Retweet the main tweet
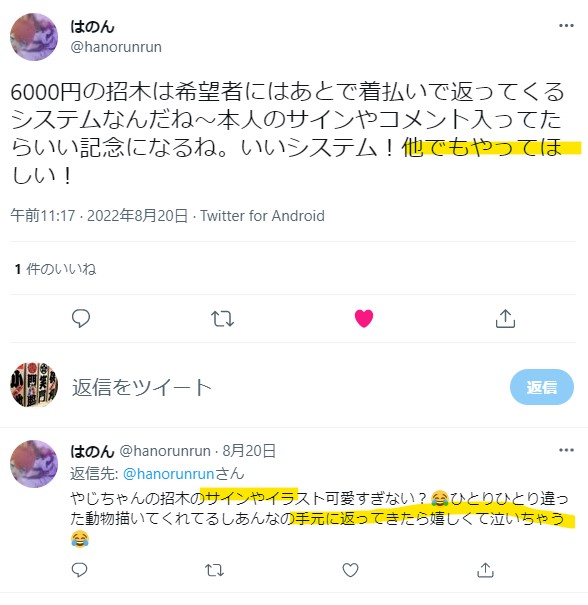 (x=222, y=319)
